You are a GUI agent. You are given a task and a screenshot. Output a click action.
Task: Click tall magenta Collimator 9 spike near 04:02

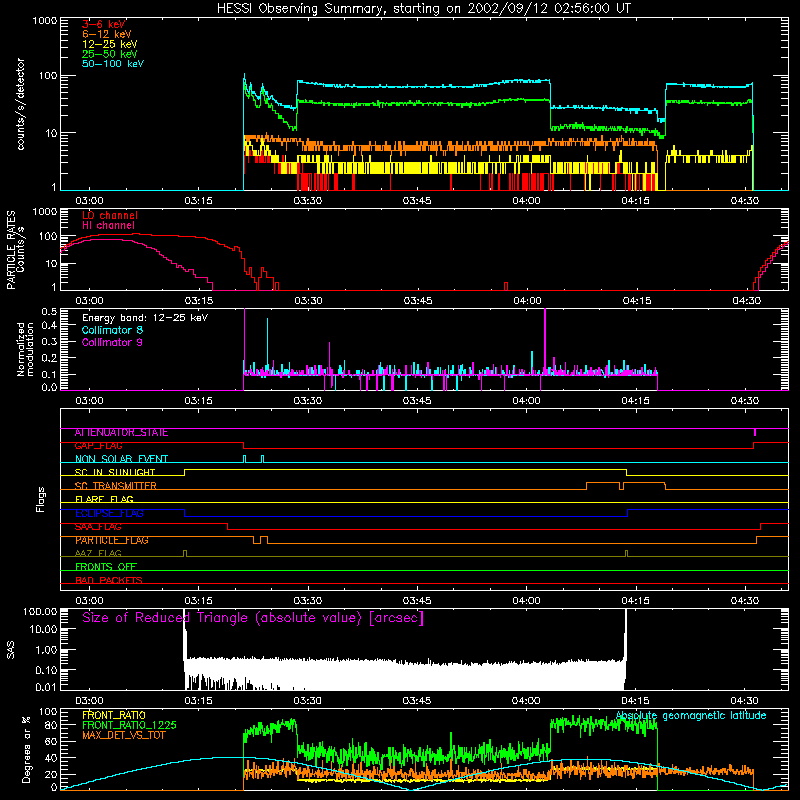coord(545,340)
